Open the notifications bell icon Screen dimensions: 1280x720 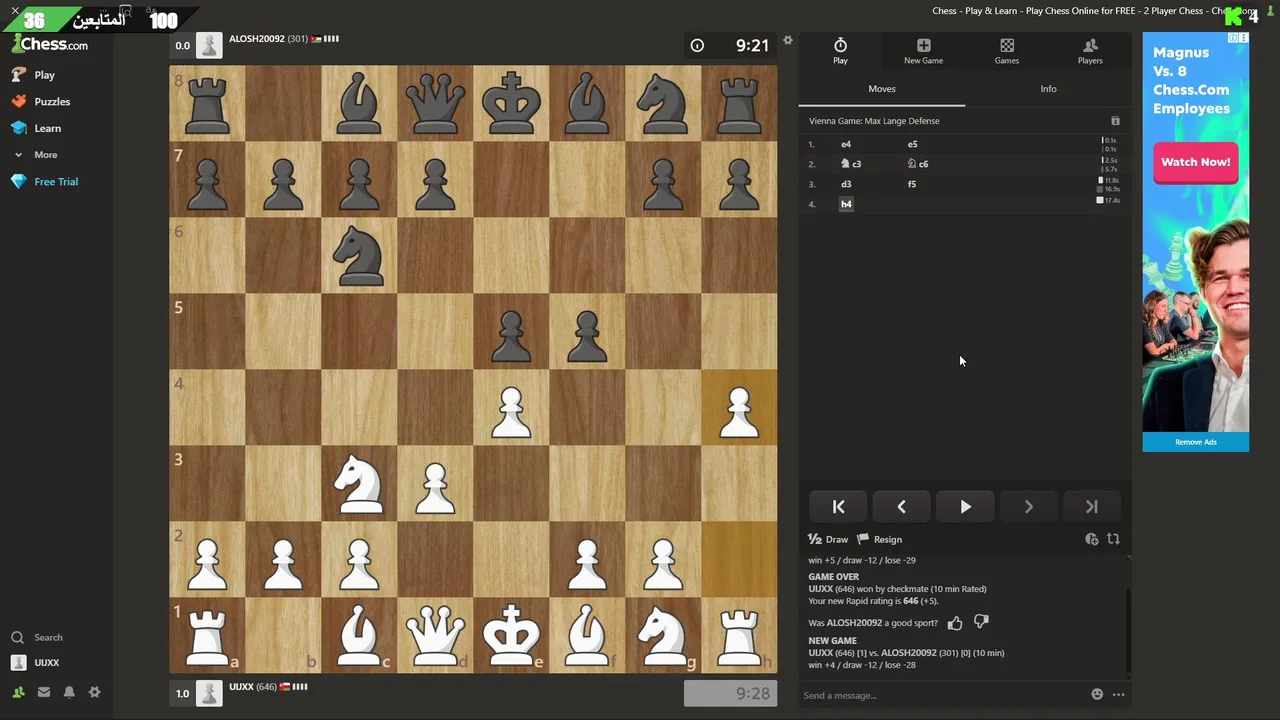(69, 692)
